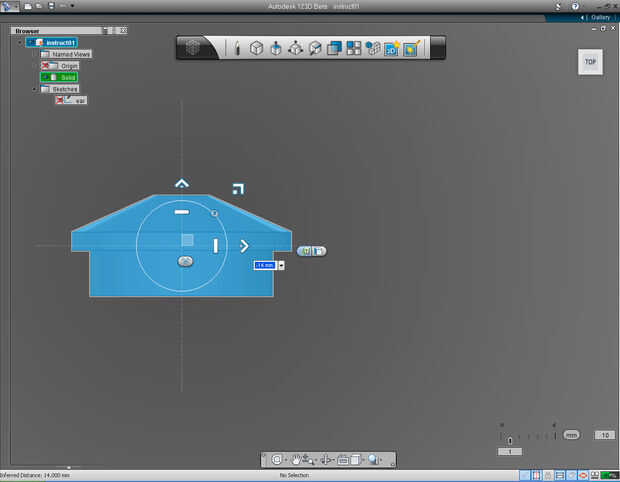The width and height of the screenshot is (620, 482).
Task: Close the Browser panel
Action: (x=123, y=30)
